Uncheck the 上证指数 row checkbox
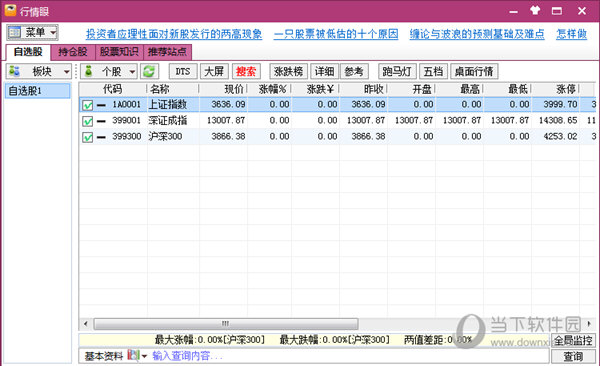Image resolution: width=600 pixels, height=366 pixels. (x=88, y=105)
